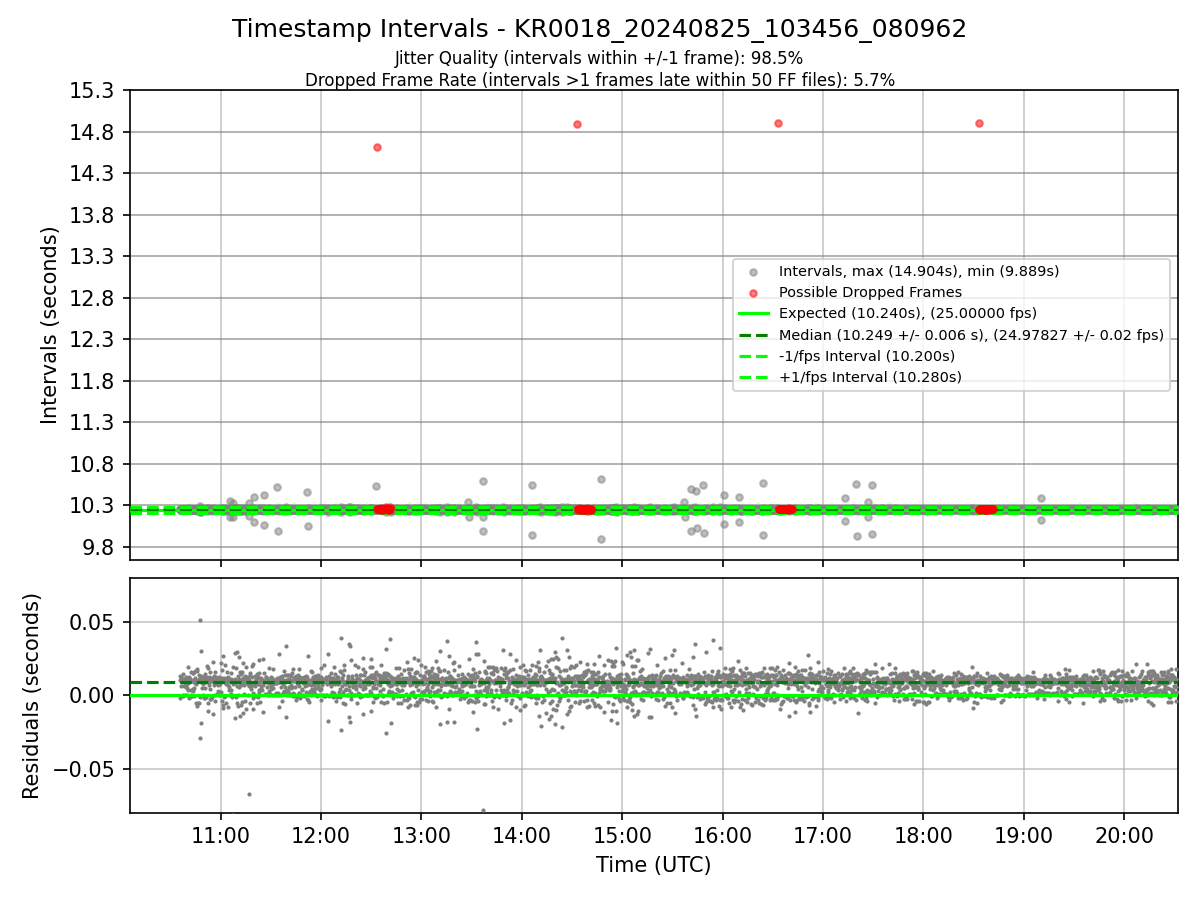
Task: Click the high red dropped-frame point near 14:30
Action: 577,124
